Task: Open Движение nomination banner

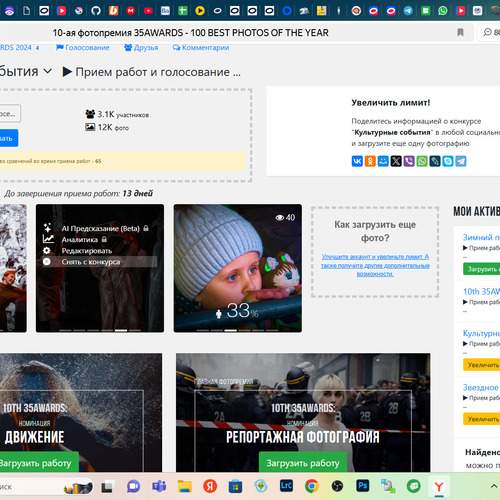Action: 81,413
